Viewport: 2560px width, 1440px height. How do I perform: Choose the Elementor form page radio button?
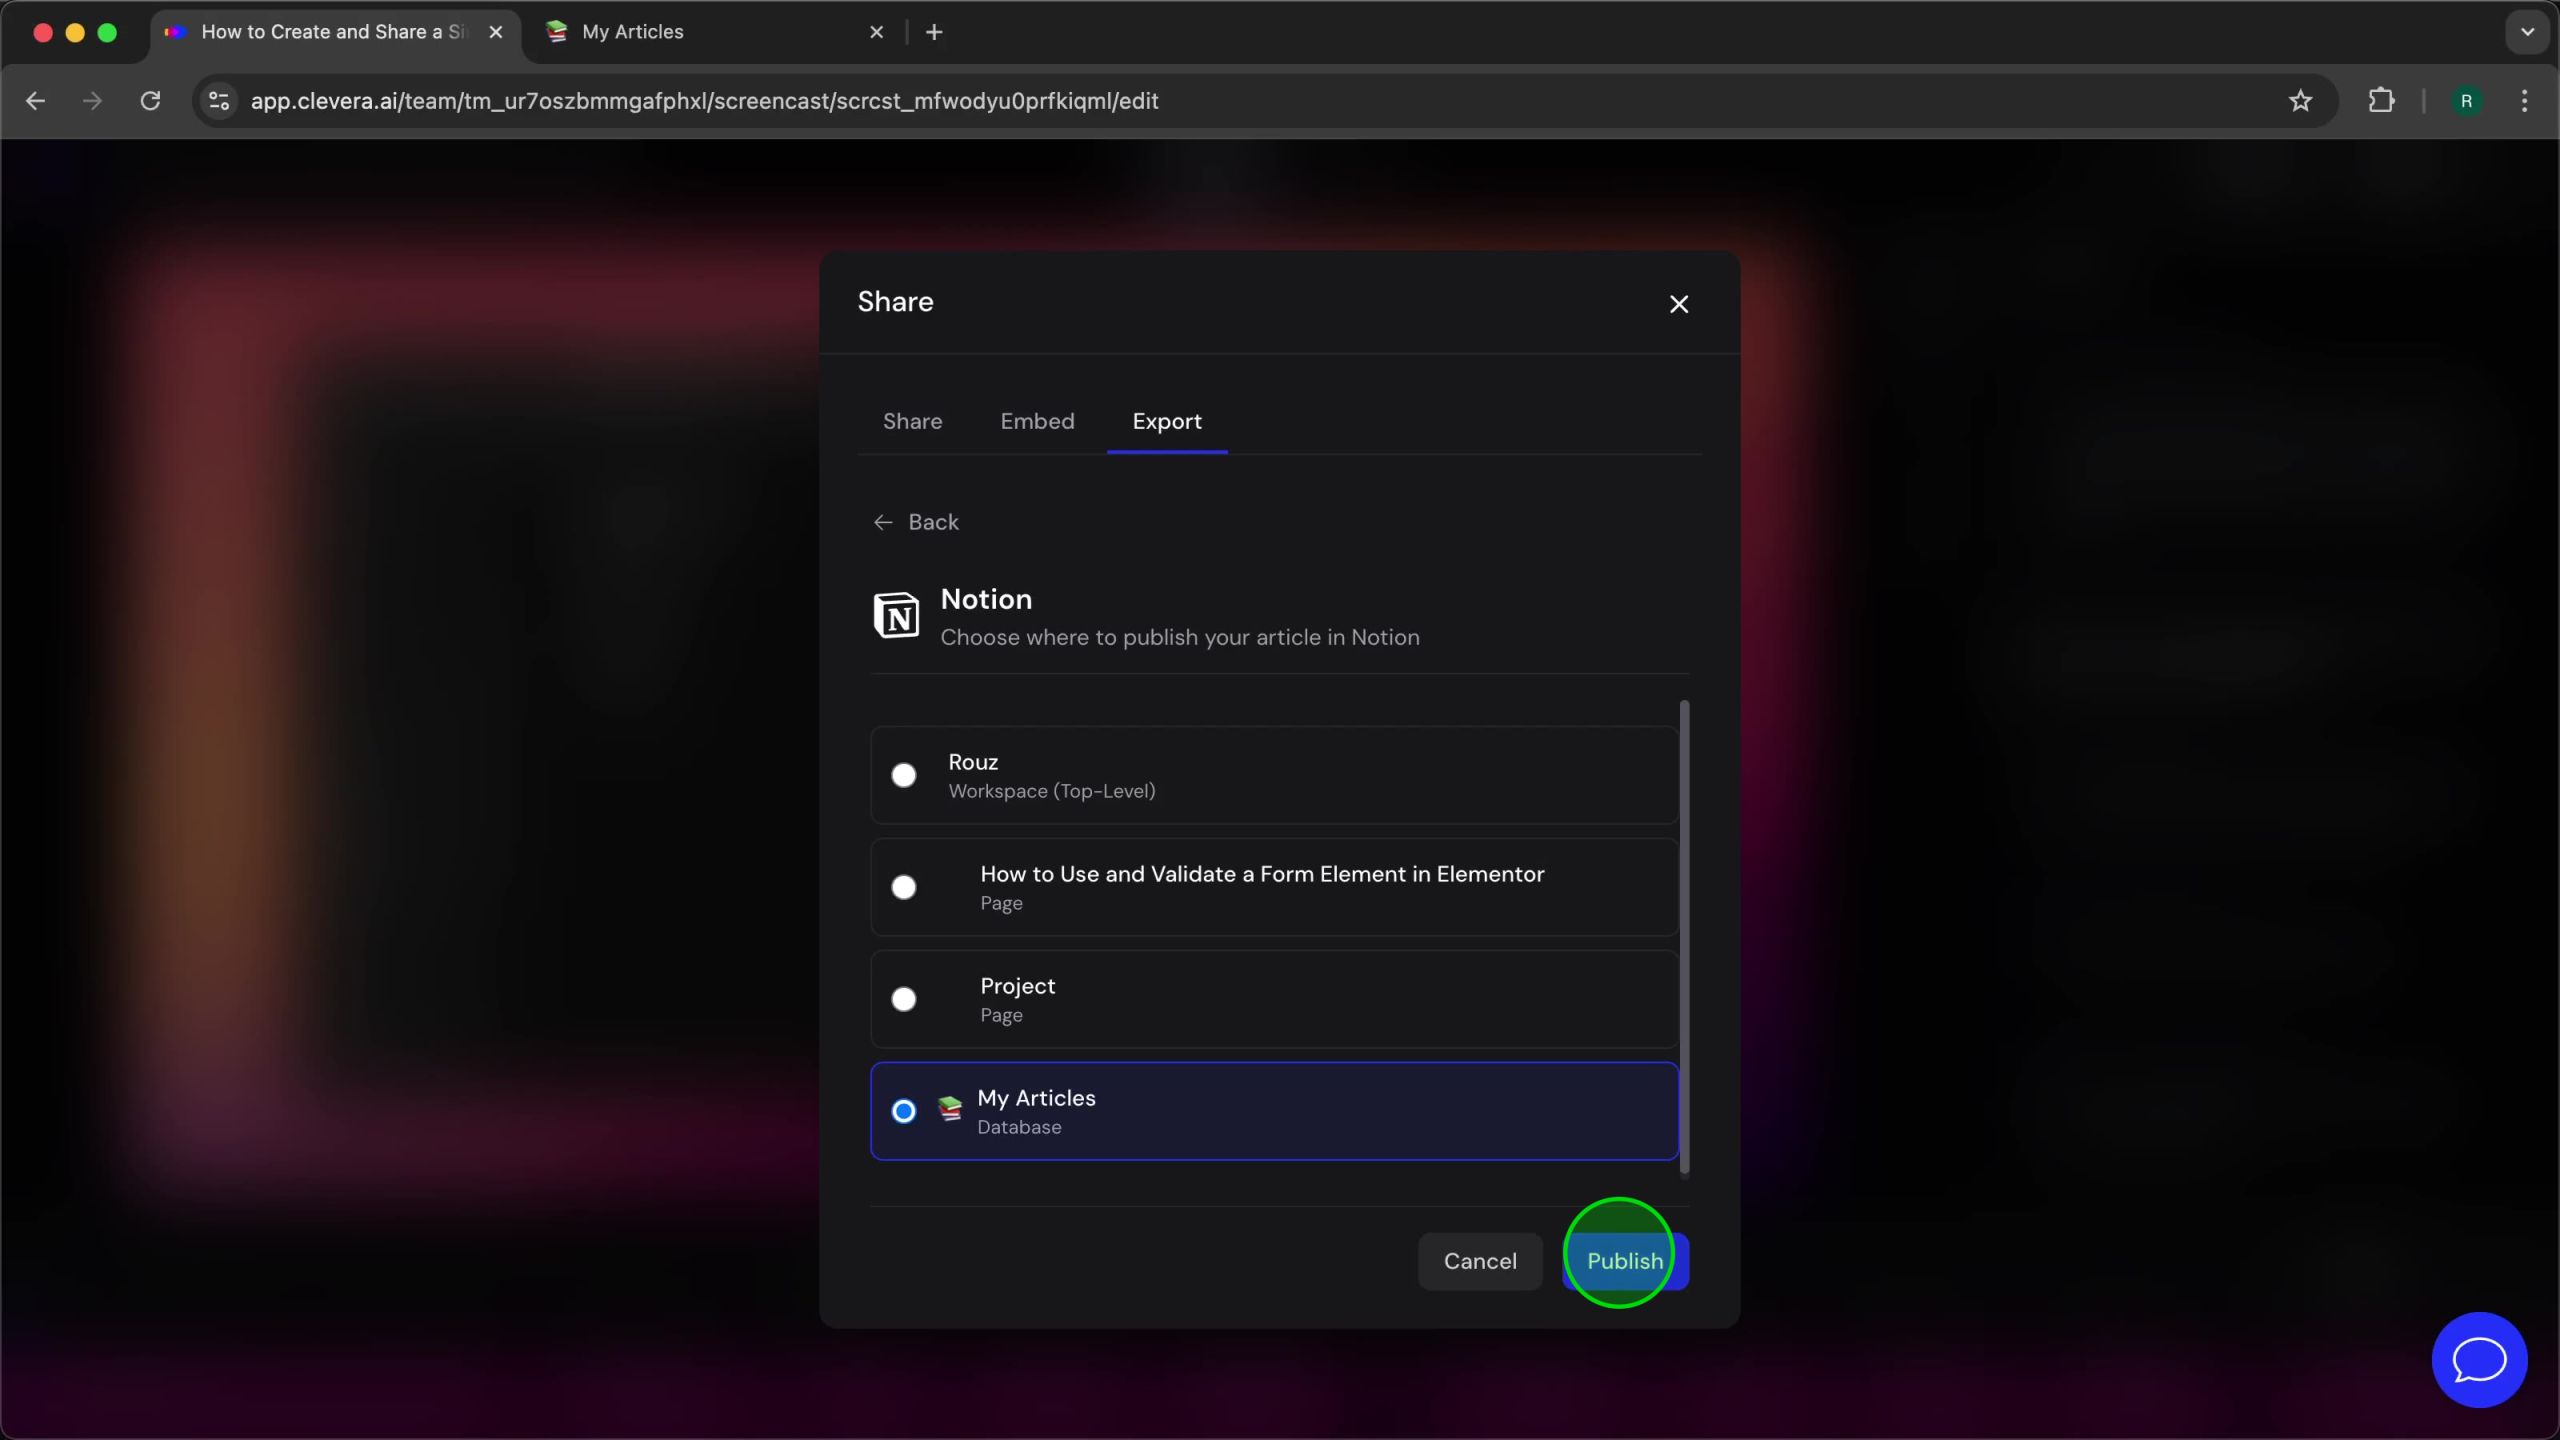tap(903, 887)
